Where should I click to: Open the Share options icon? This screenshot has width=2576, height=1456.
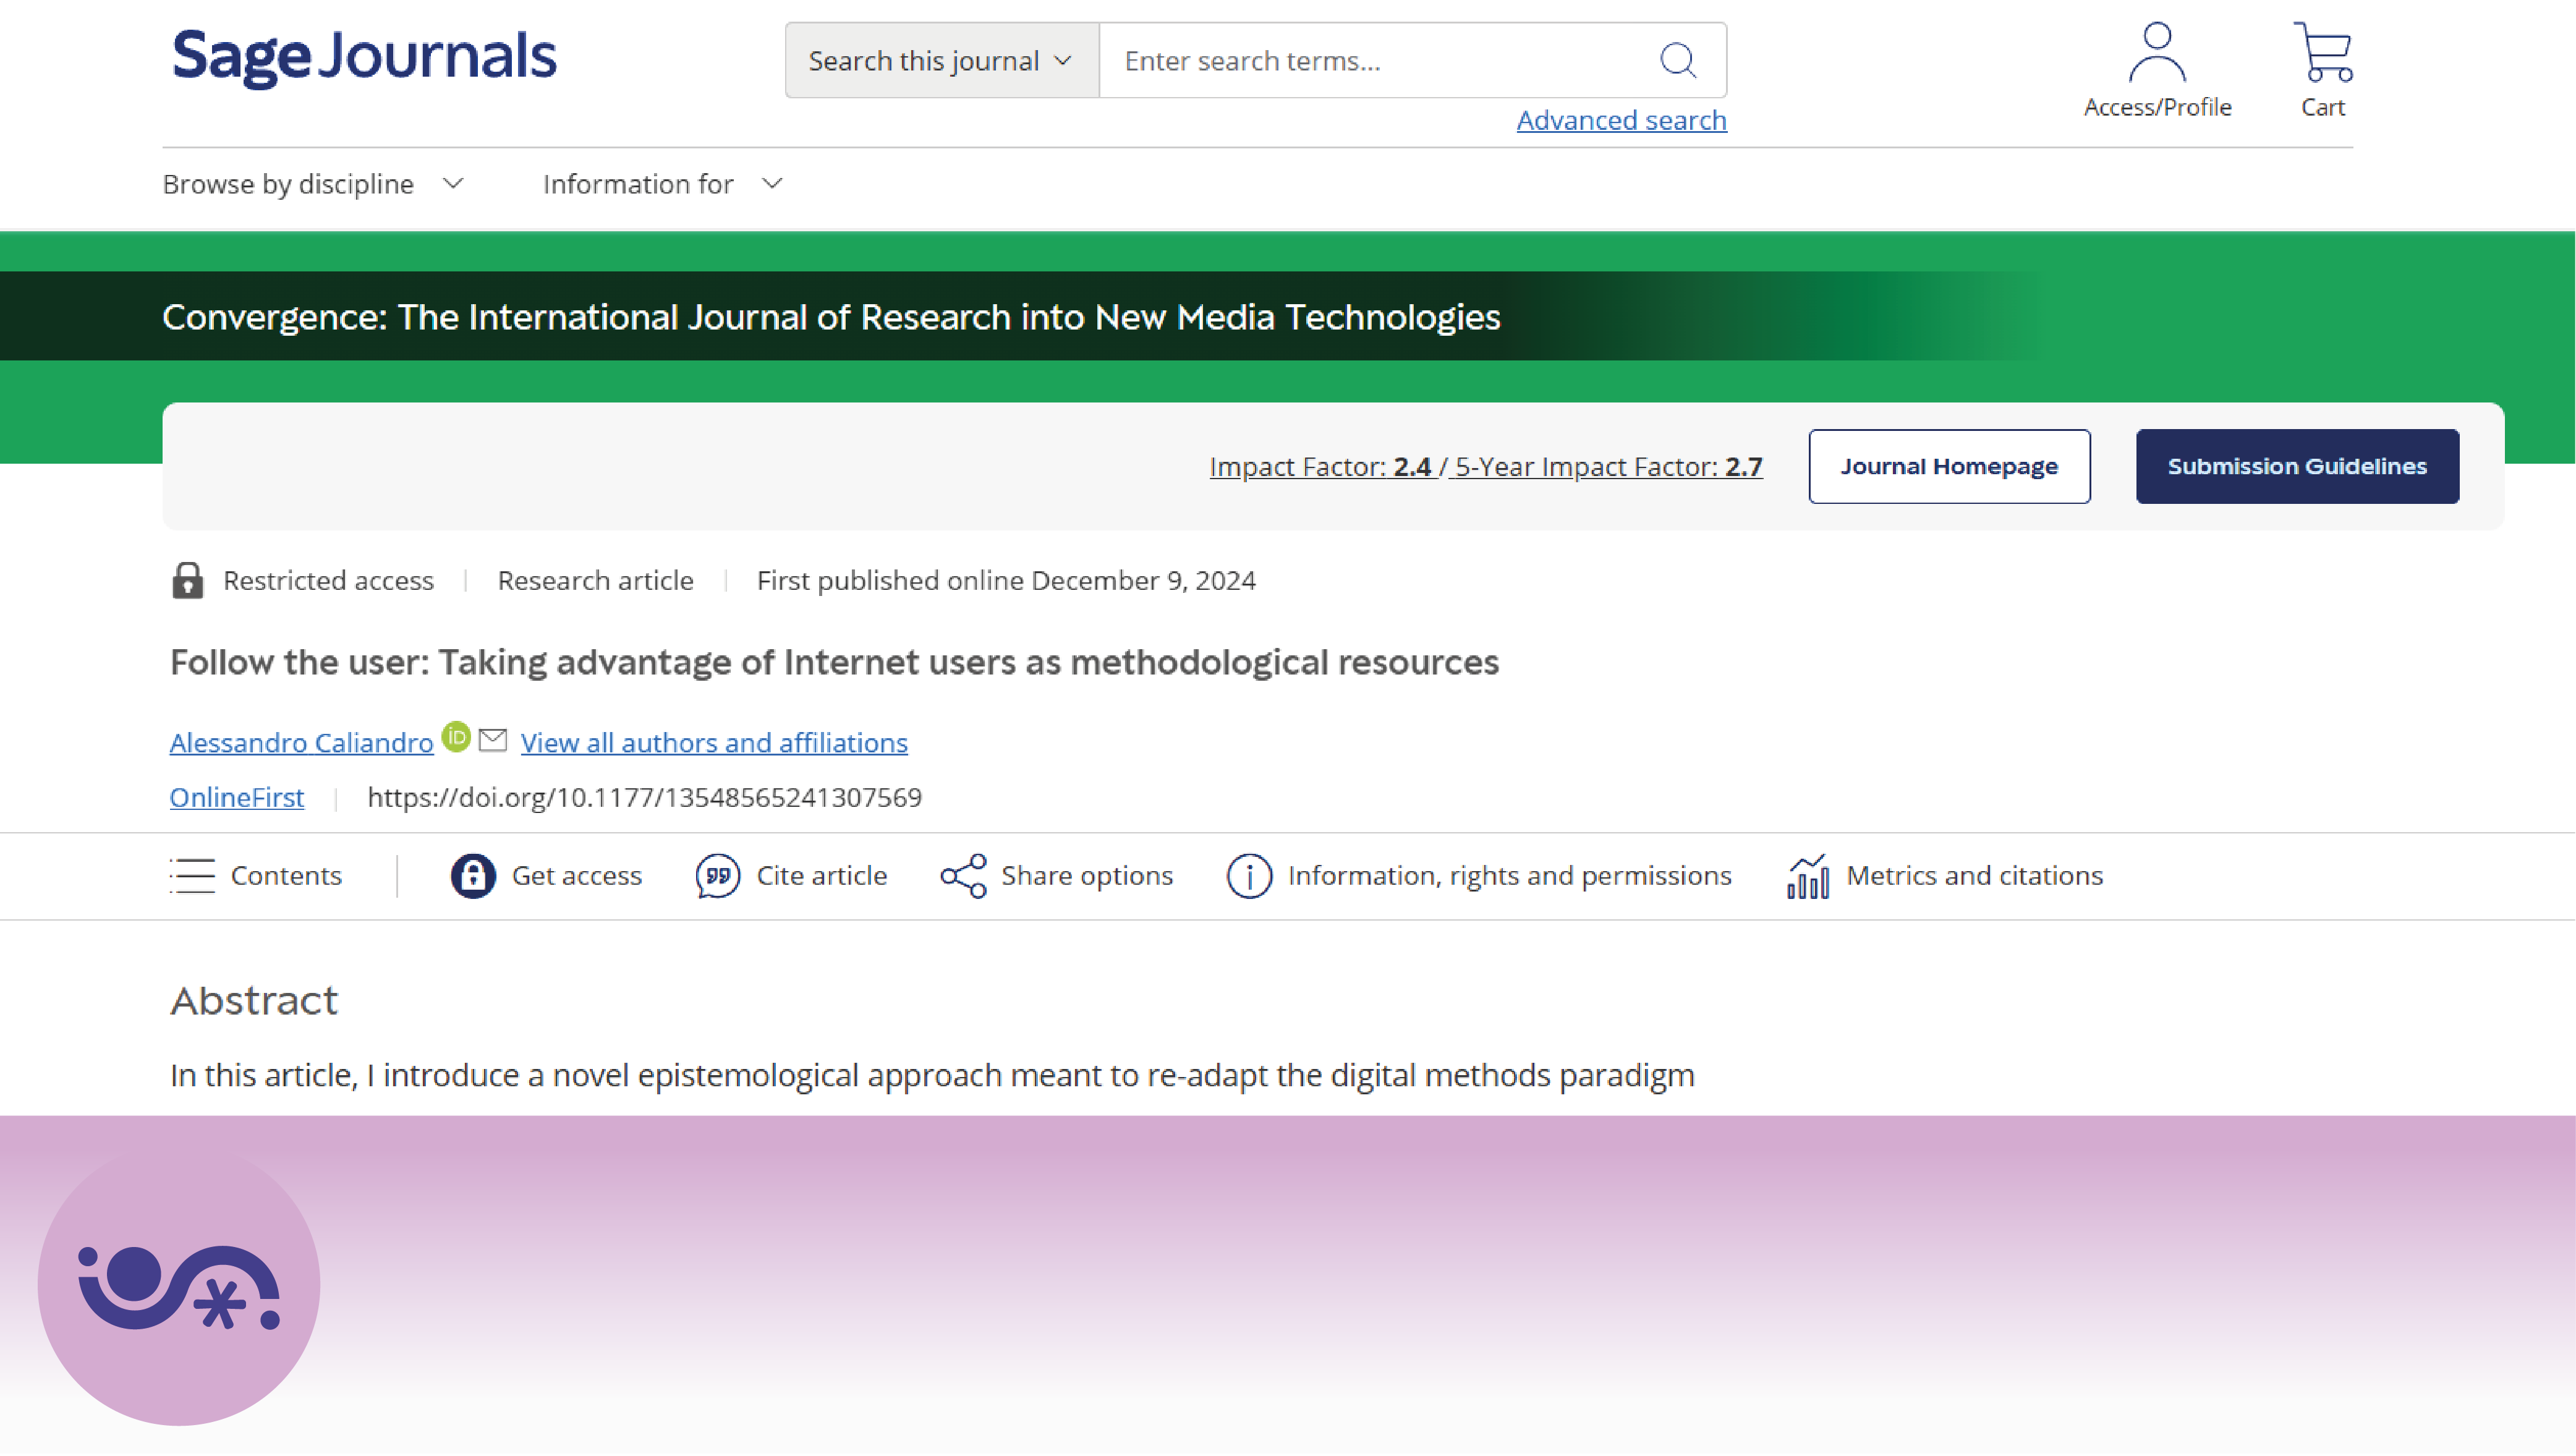pos(964,876)
